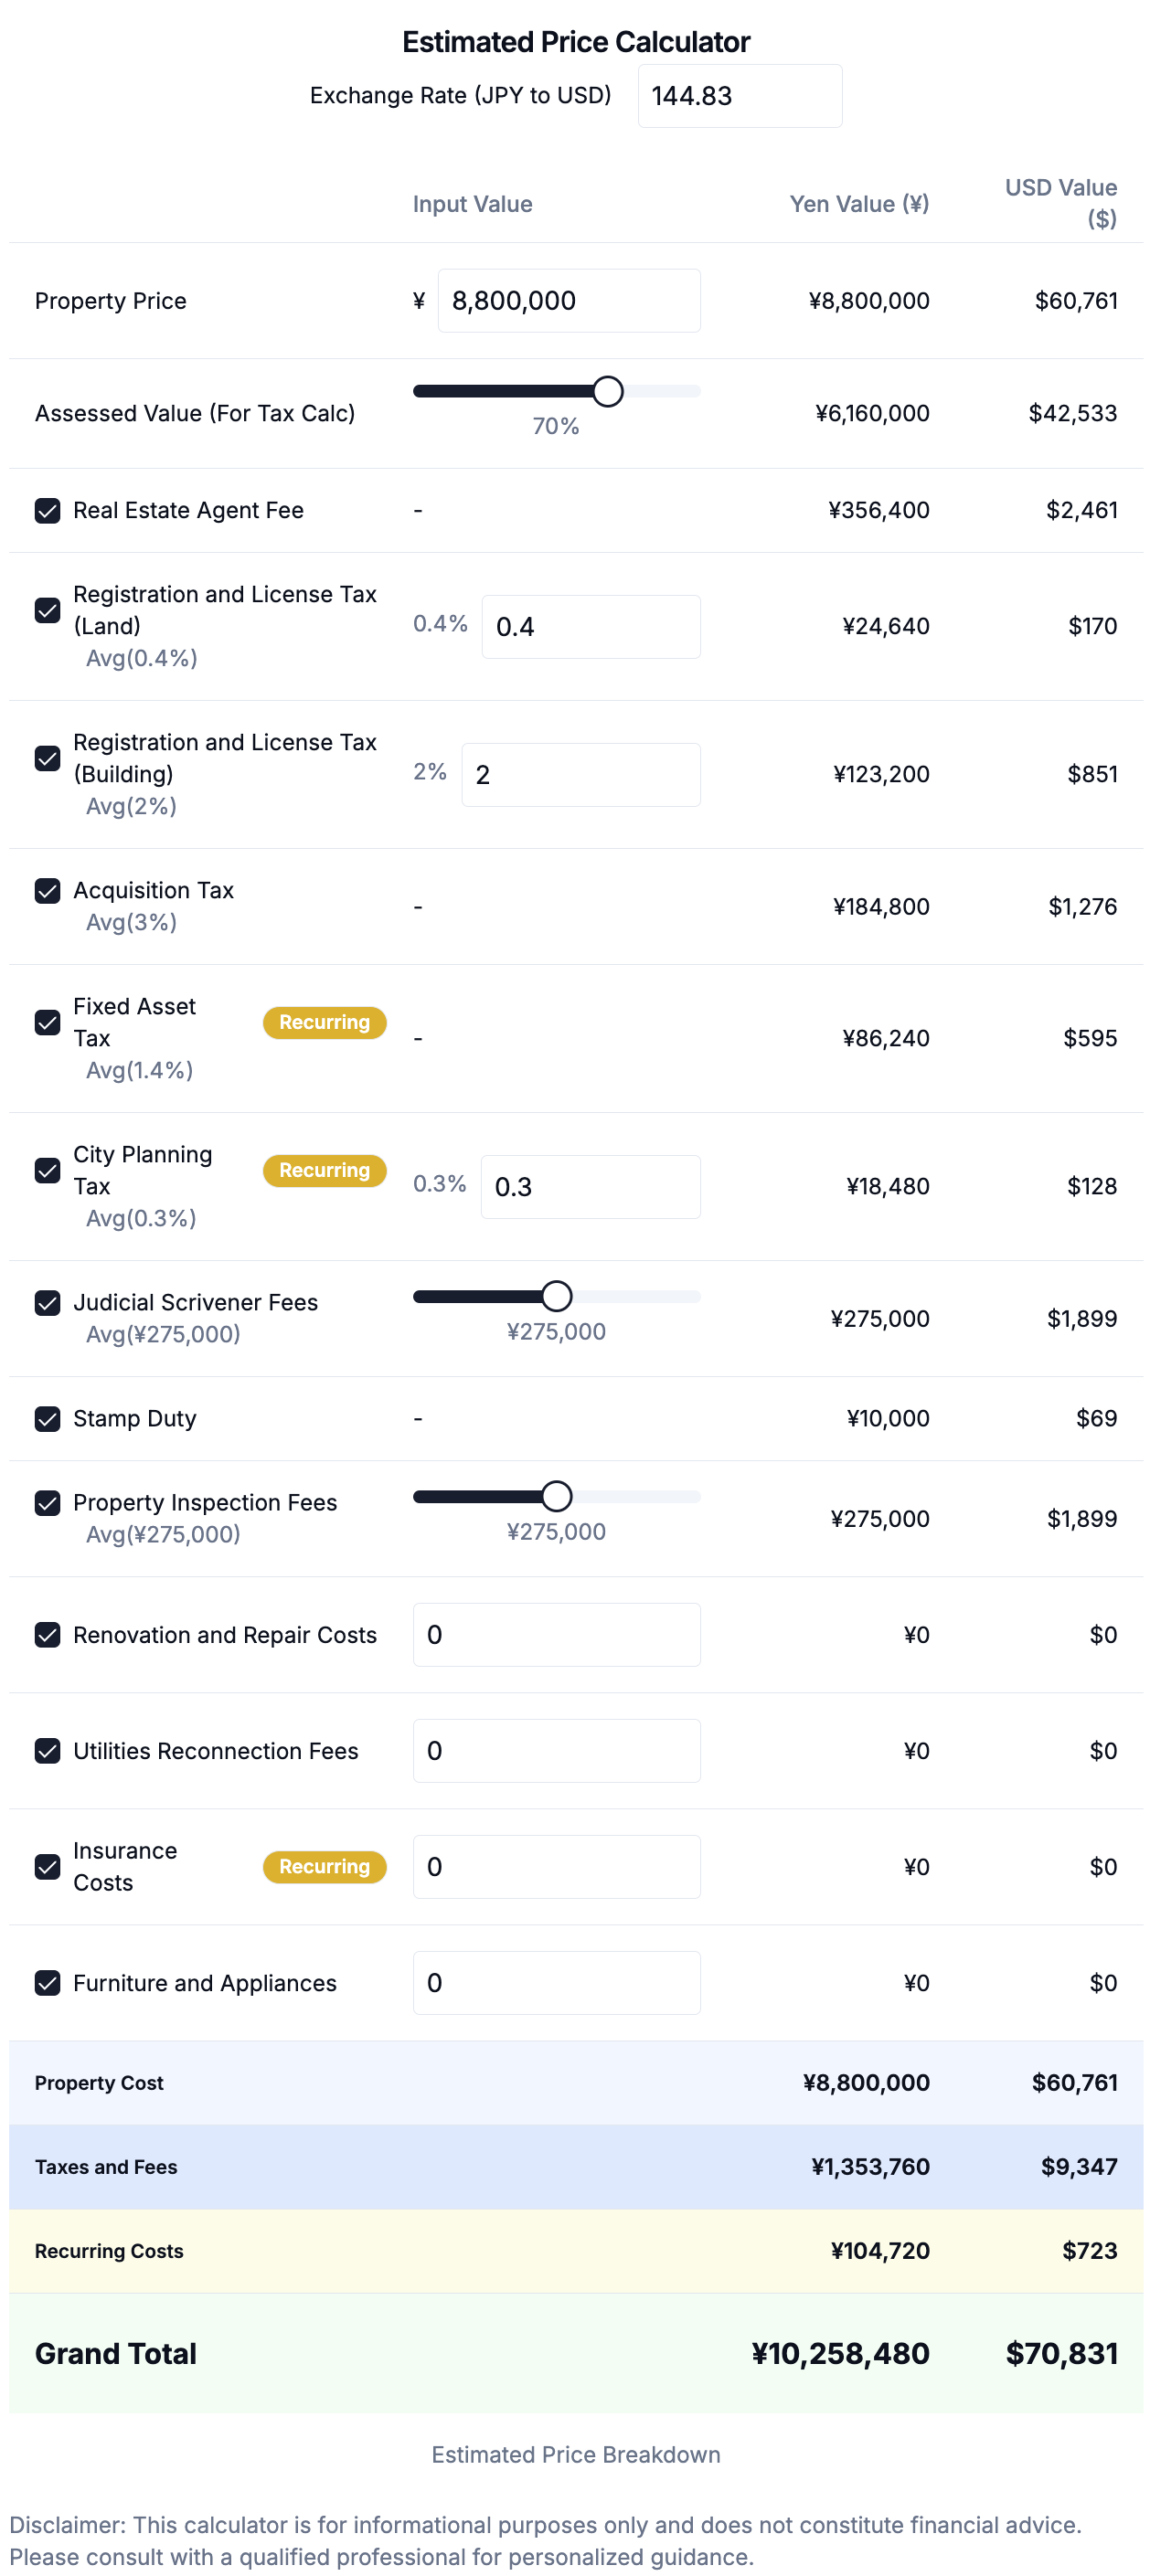Click the Assessed Value slider handle
The height and width of the screenshot is (2576, 1150).
607,391
